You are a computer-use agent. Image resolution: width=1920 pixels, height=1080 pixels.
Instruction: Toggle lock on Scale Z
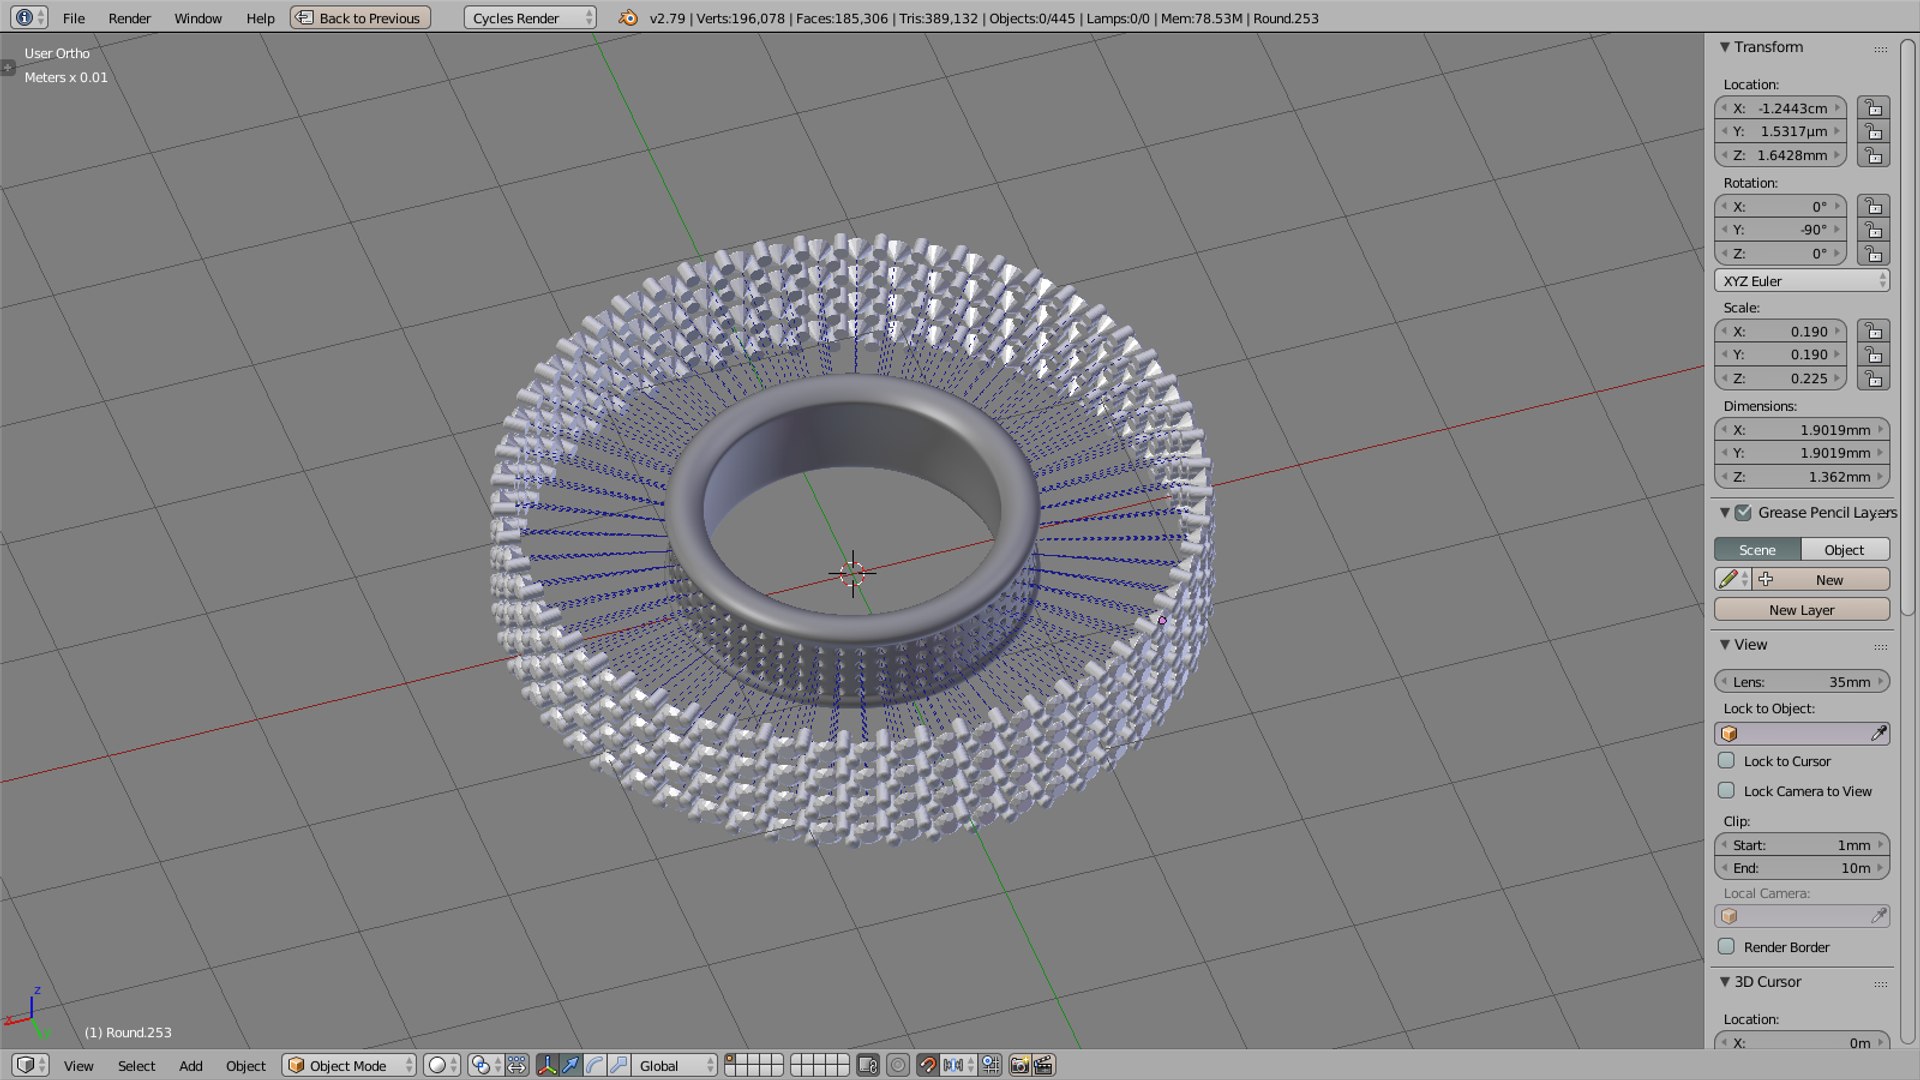[x=1873, y=378]
